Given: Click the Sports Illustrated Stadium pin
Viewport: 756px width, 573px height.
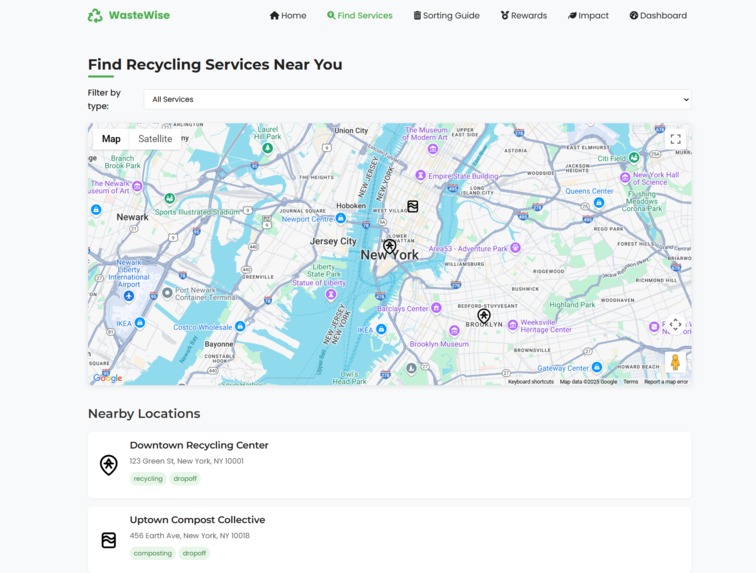Looking at the screenshot, I should [x=170, y=198].
